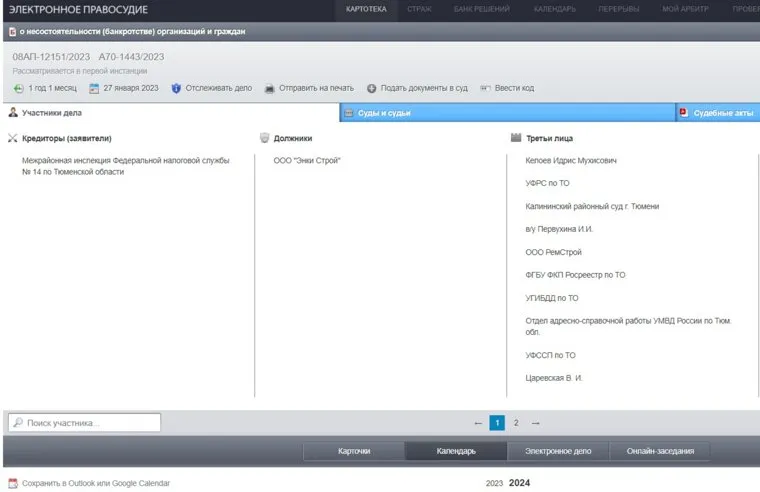
Task: Select year 2023 in the calendar
Action: [x=494, y=483]
